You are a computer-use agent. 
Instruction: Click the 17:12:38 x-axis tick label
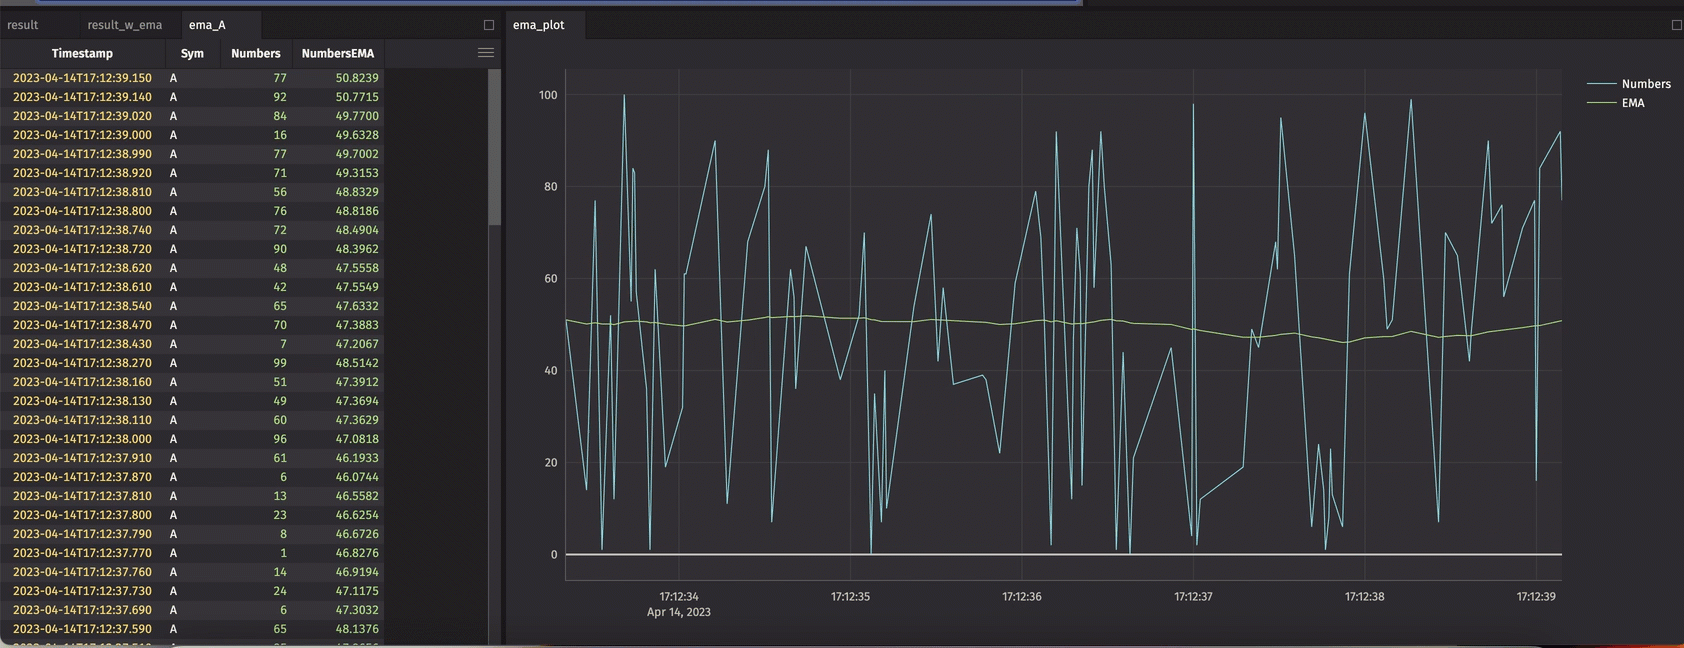1364,596
